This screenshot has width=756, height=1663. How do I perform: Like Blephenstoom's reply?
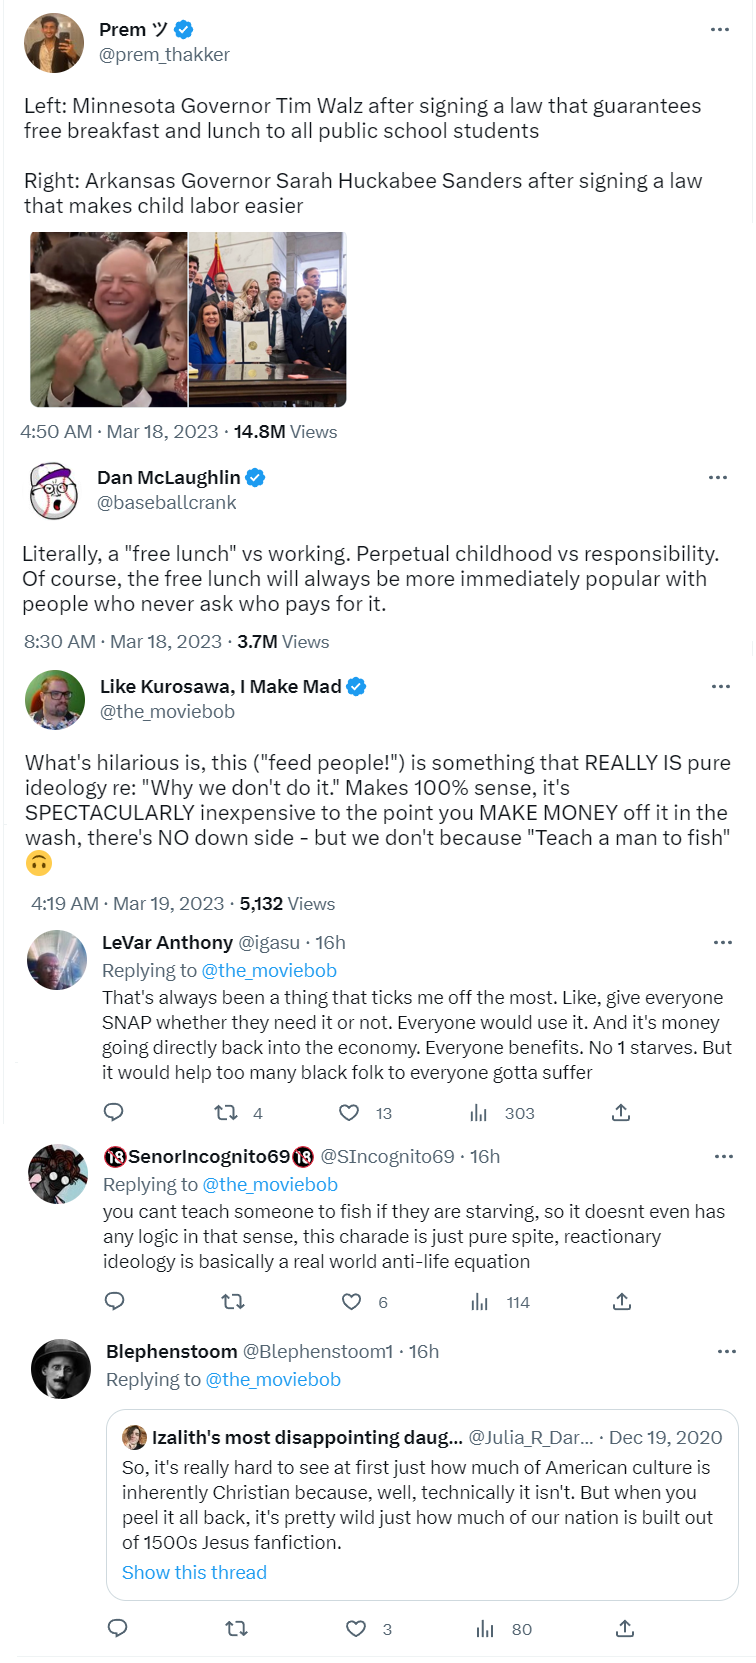(x=356, y=1628)
